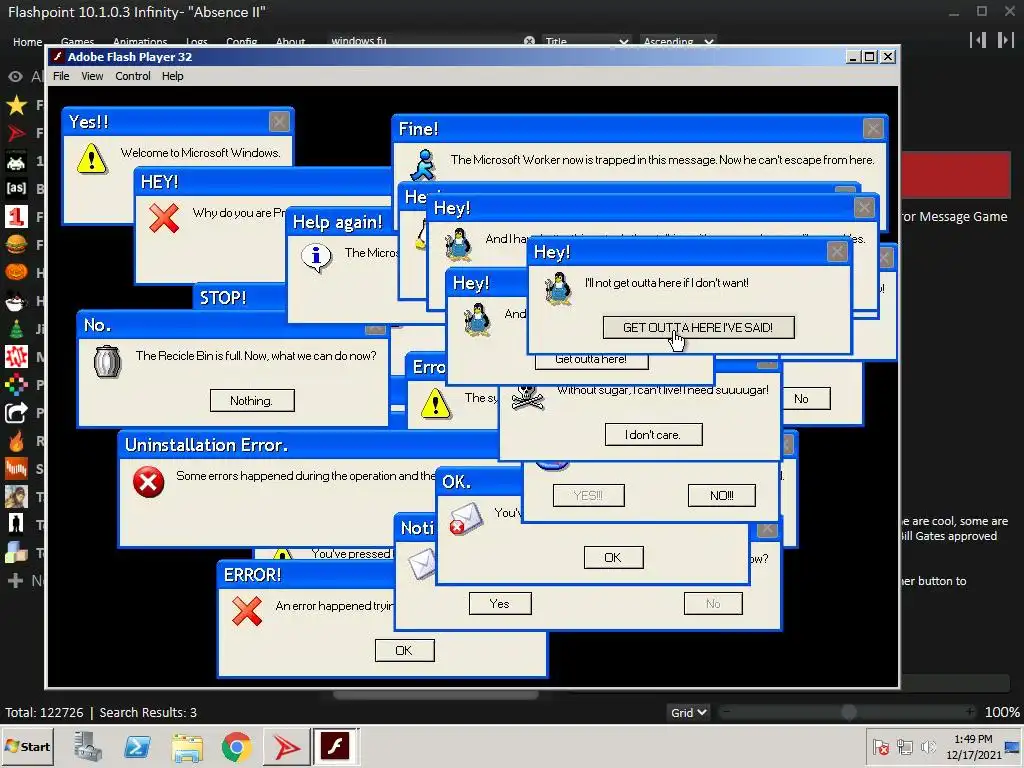This screenshot has height=768, width=1024.
Task: Click the info bubble icon in Help again!
Action: point(316,257)
